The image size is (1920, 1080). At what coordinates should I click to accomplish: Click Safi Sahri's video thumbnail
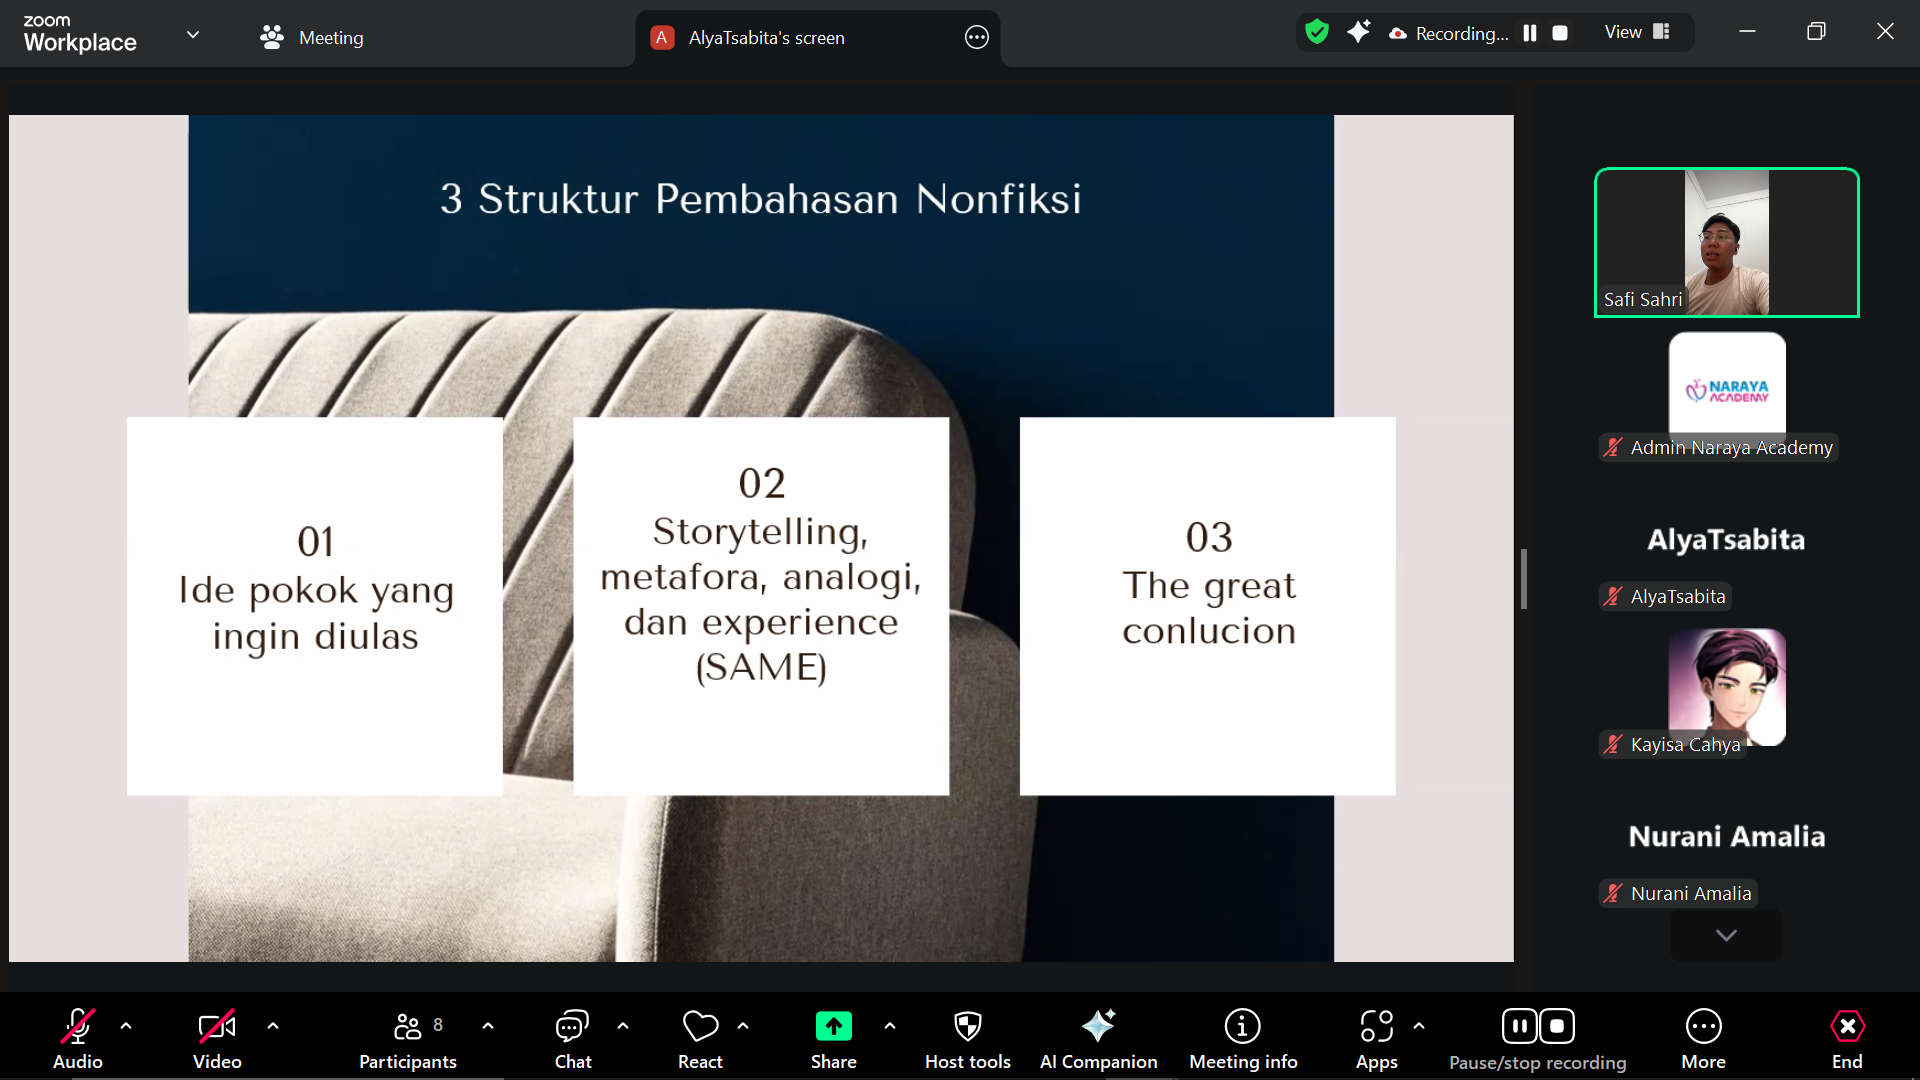(1726, 242)
